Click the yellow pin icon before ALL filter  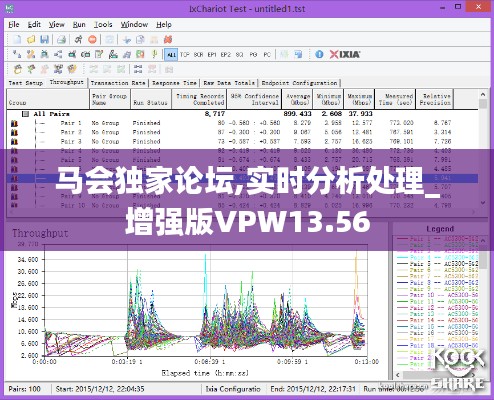(154, 54)
